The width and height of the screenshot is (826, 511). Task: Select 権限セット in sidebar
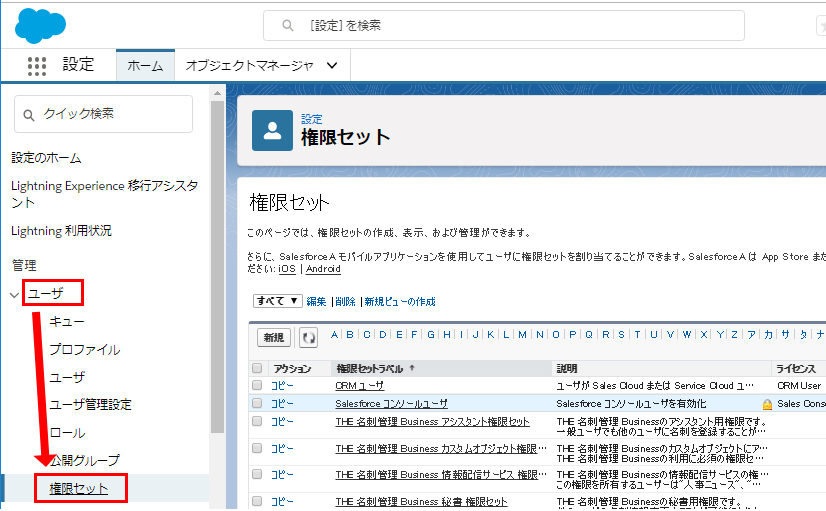[79, 488]
